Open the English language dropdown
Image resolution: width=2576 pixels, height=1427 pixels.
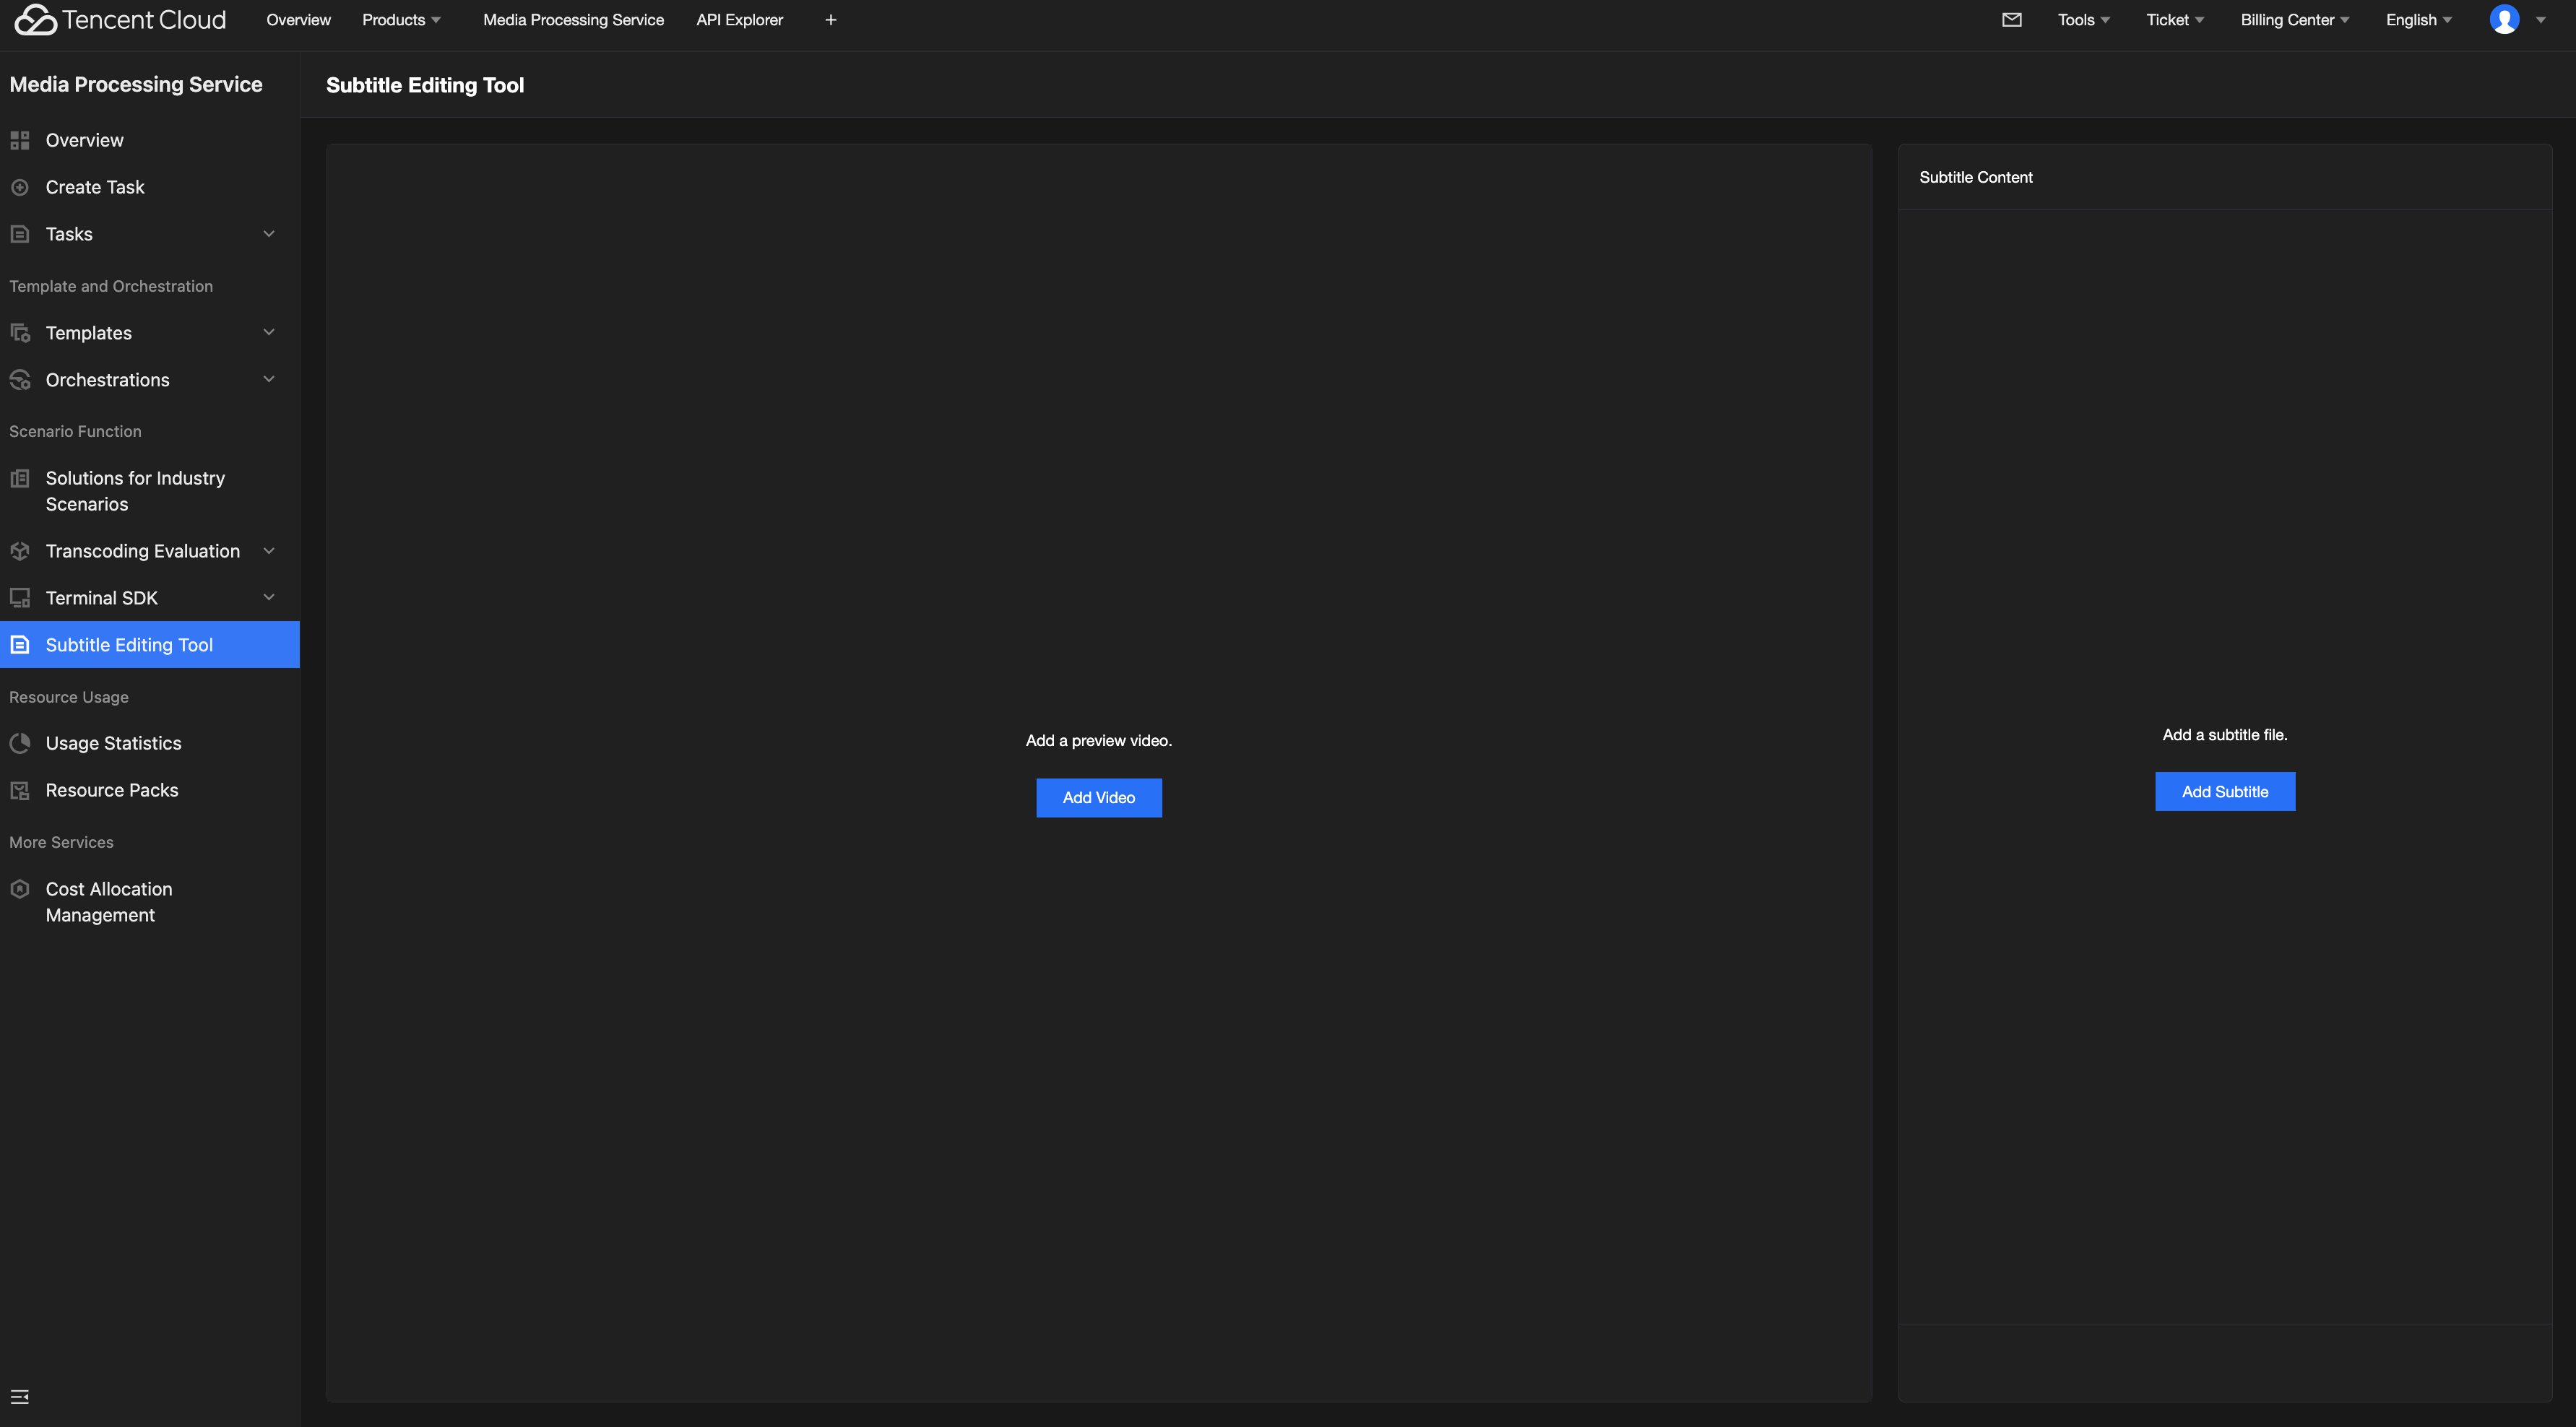2418,20
